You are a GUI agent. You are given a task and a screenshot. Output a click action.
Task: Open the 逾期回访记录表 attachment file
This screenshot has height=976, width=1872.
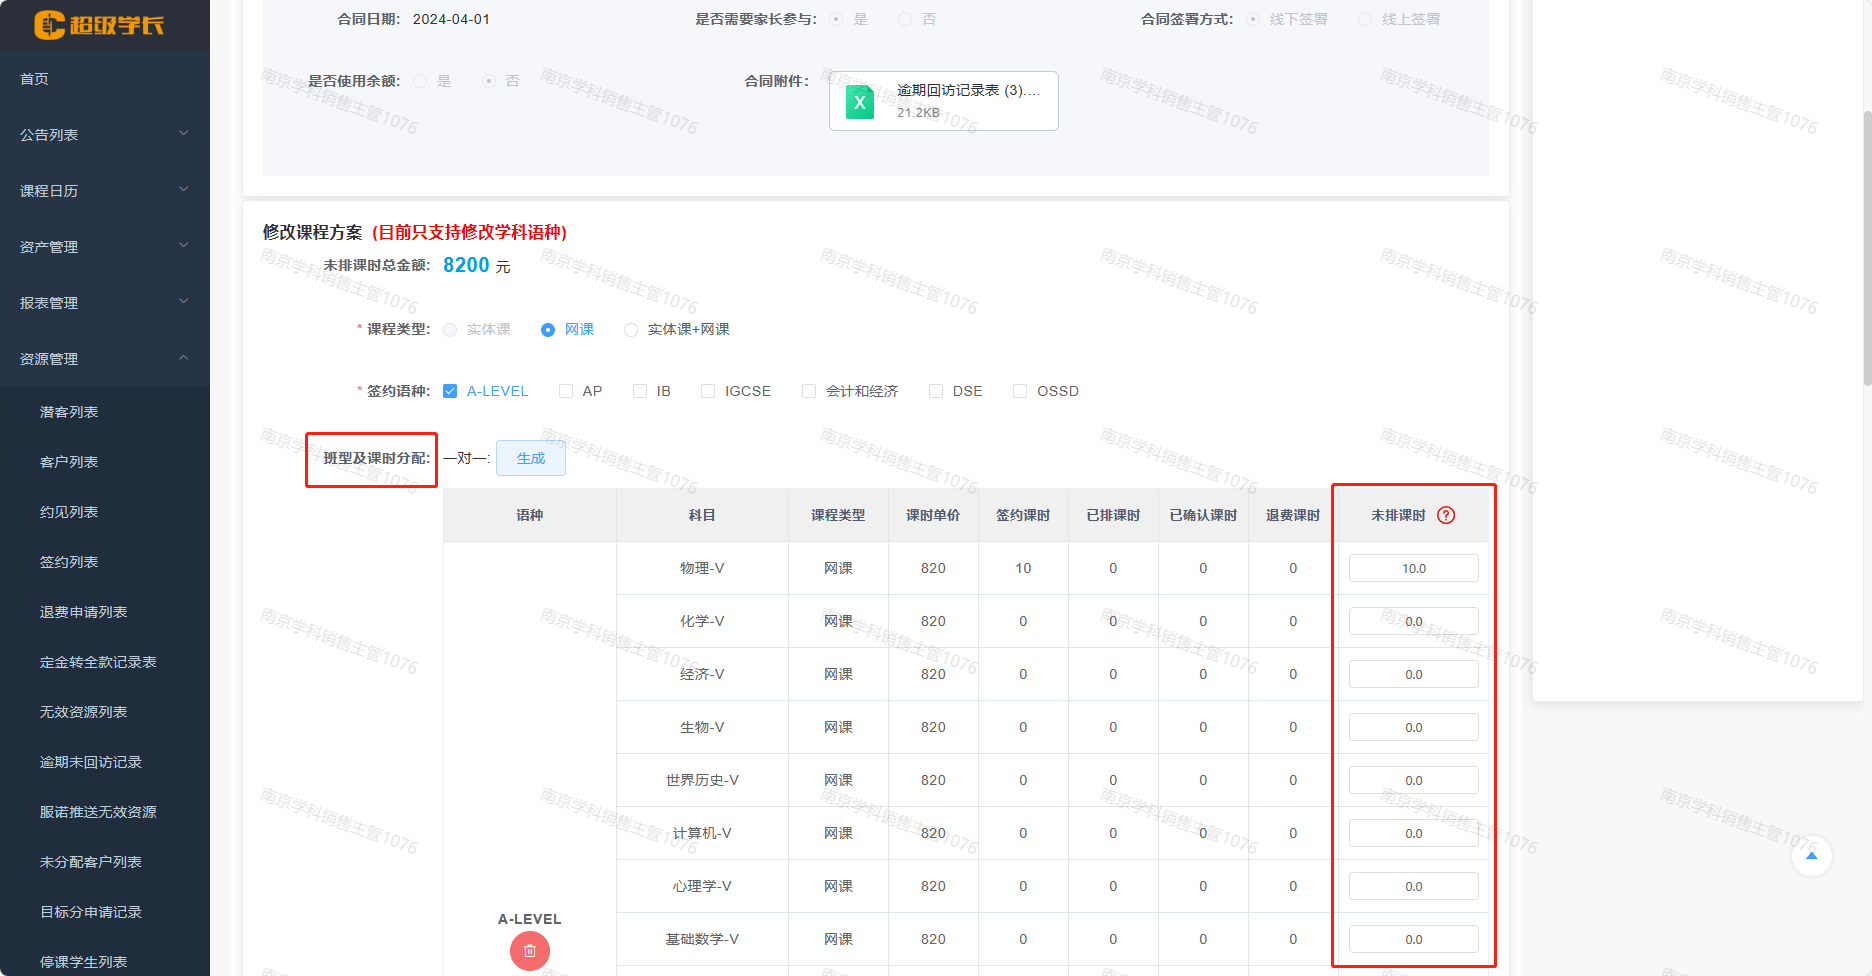point(967,91)
